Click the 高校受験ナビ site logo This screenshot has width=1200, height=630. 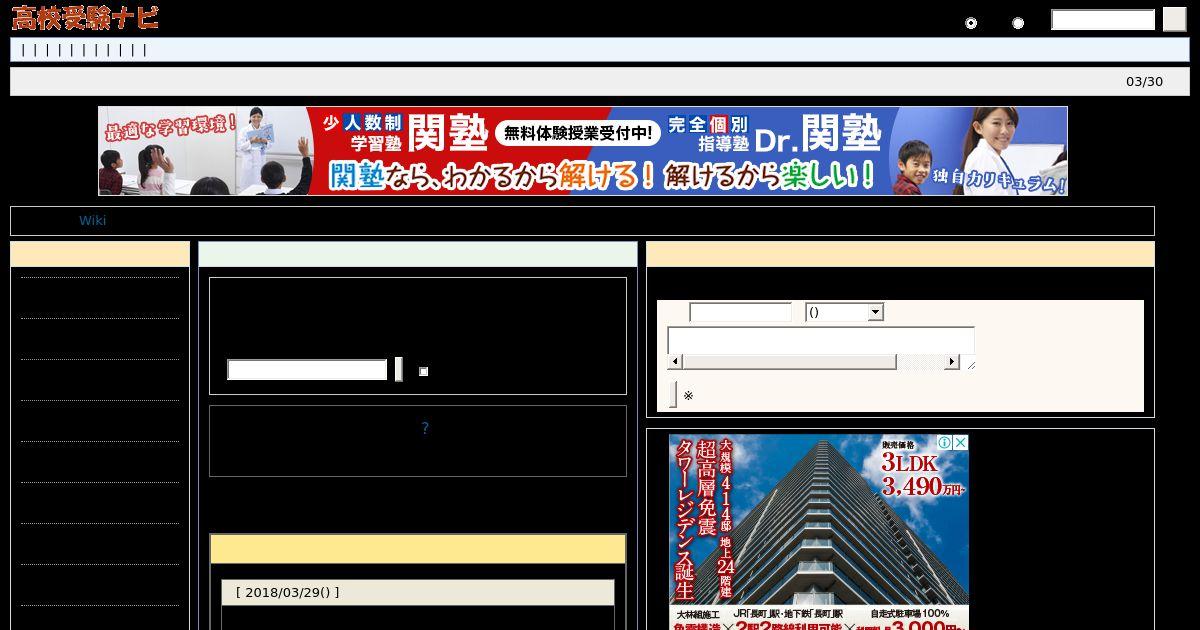tap(85, 18)
